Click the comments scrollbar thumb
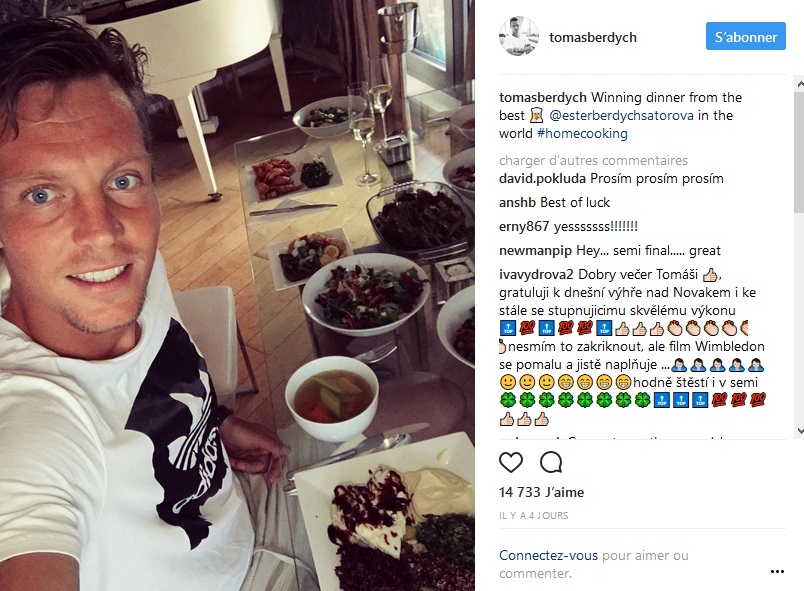The image size is (804, 591). pyautogui.click(x=799, y=152)
